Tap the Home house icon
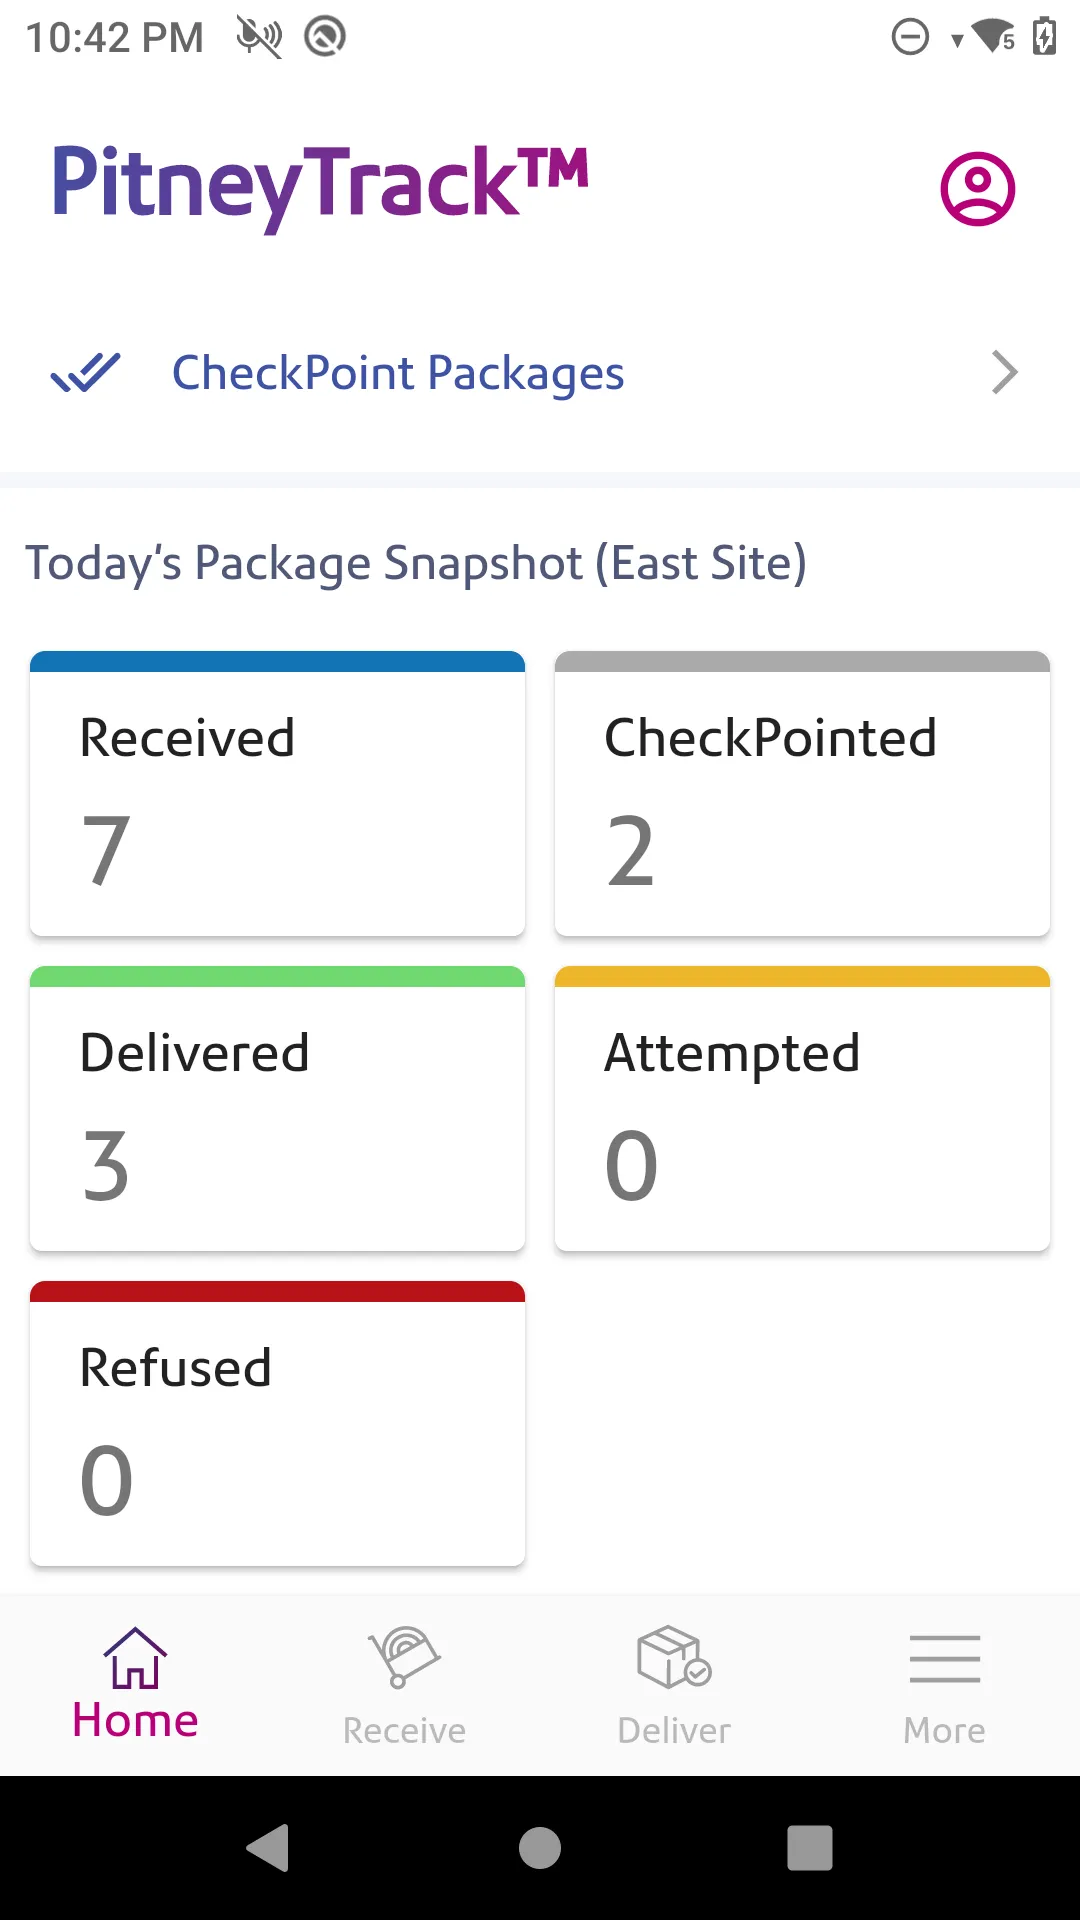1080x1920 pixels. [x=135, y=1658]
